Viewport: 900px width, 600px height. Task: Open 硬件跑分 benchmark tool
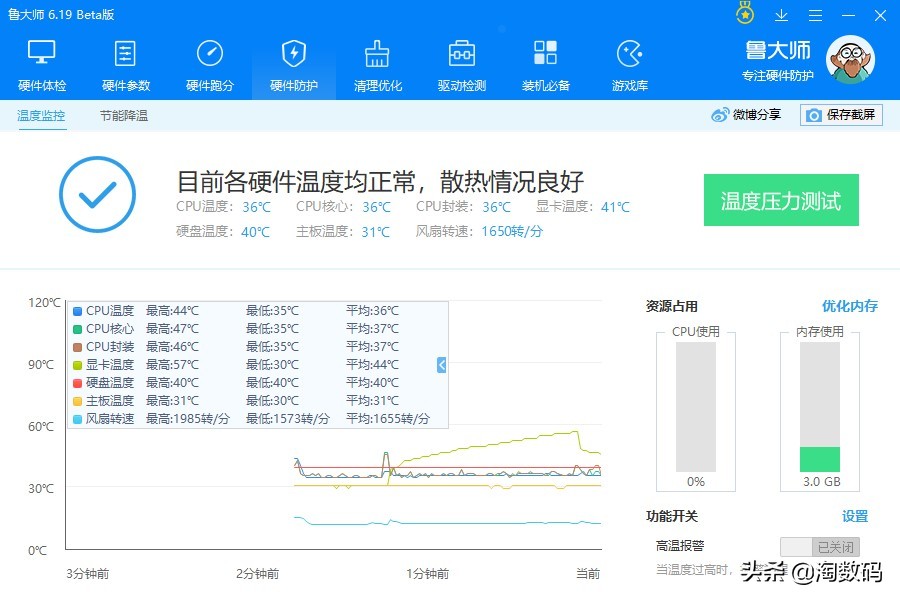208,62
